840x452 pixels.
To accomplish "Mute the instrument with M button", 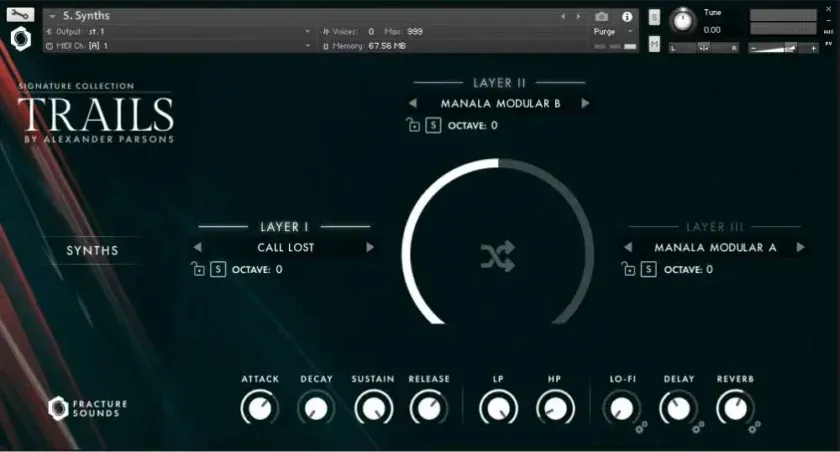I will 654,44.
